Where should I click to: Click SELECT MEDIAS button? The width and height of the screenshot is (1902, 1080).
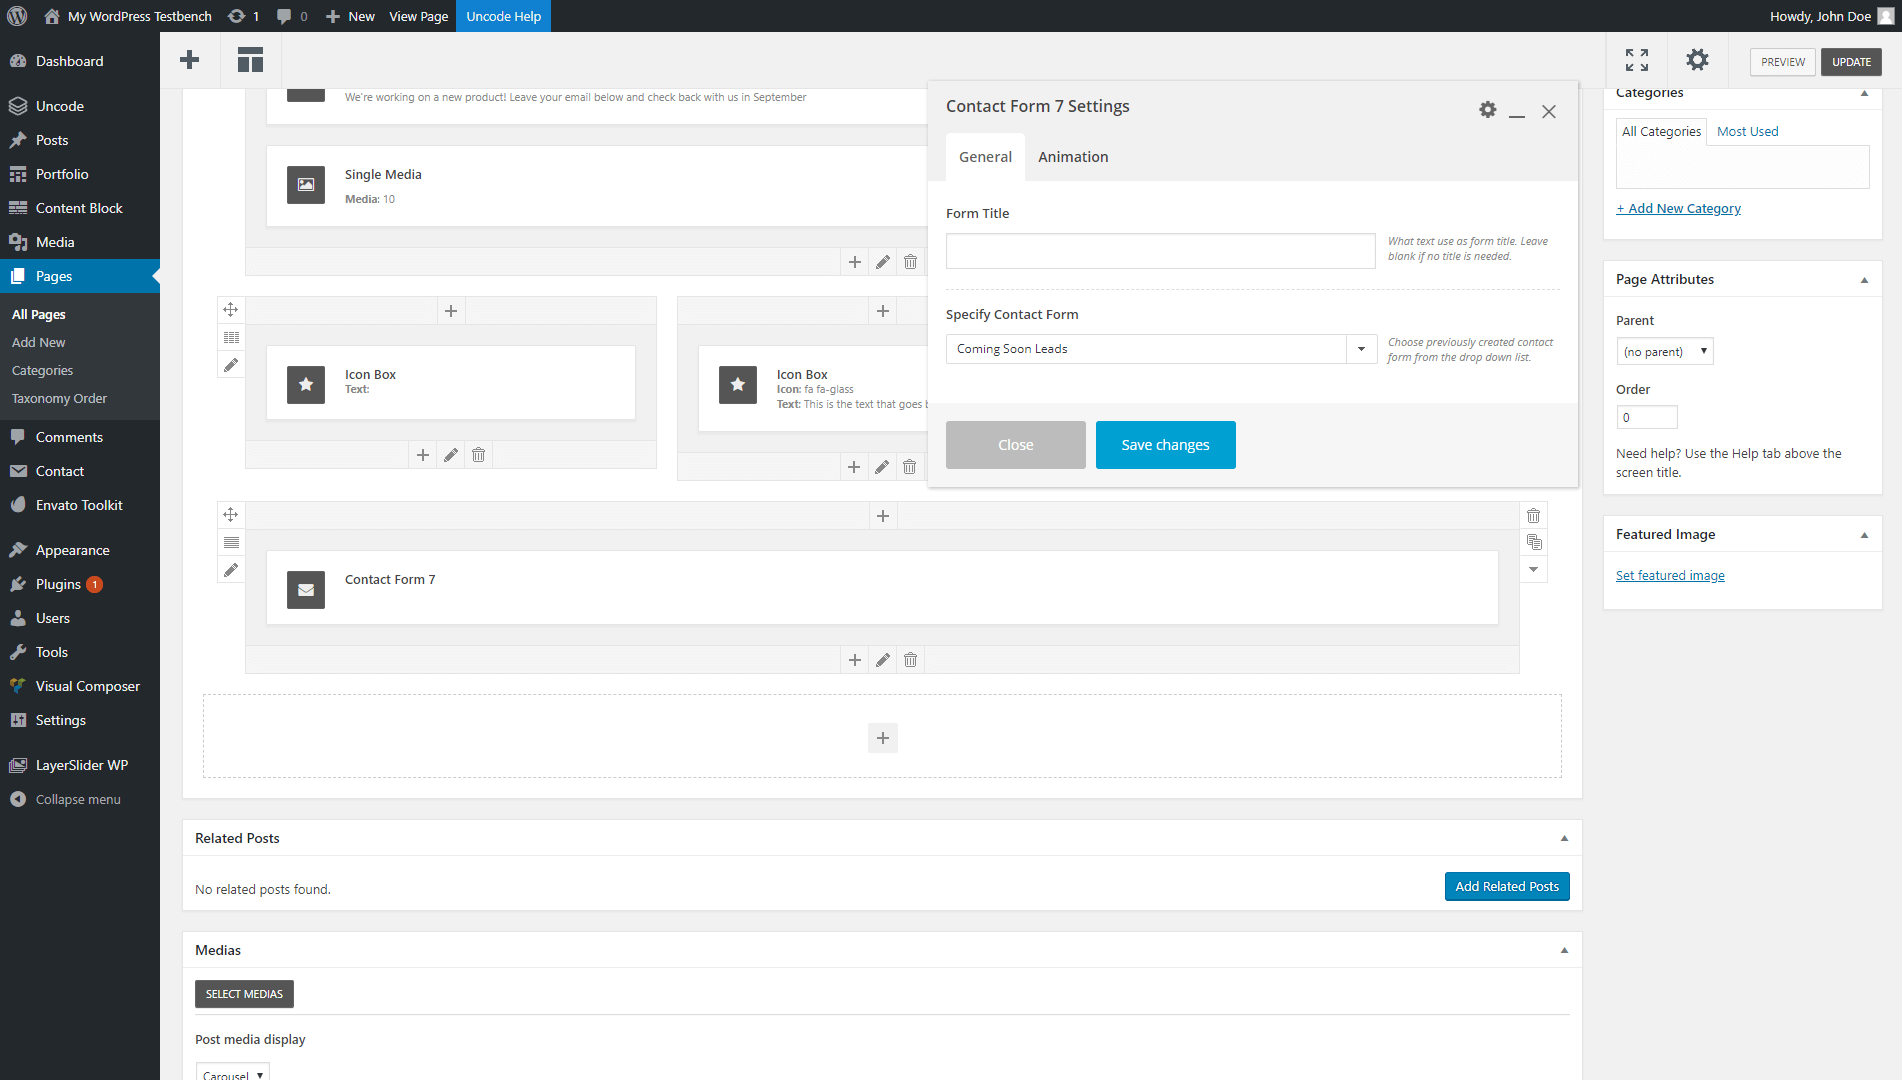244,994
